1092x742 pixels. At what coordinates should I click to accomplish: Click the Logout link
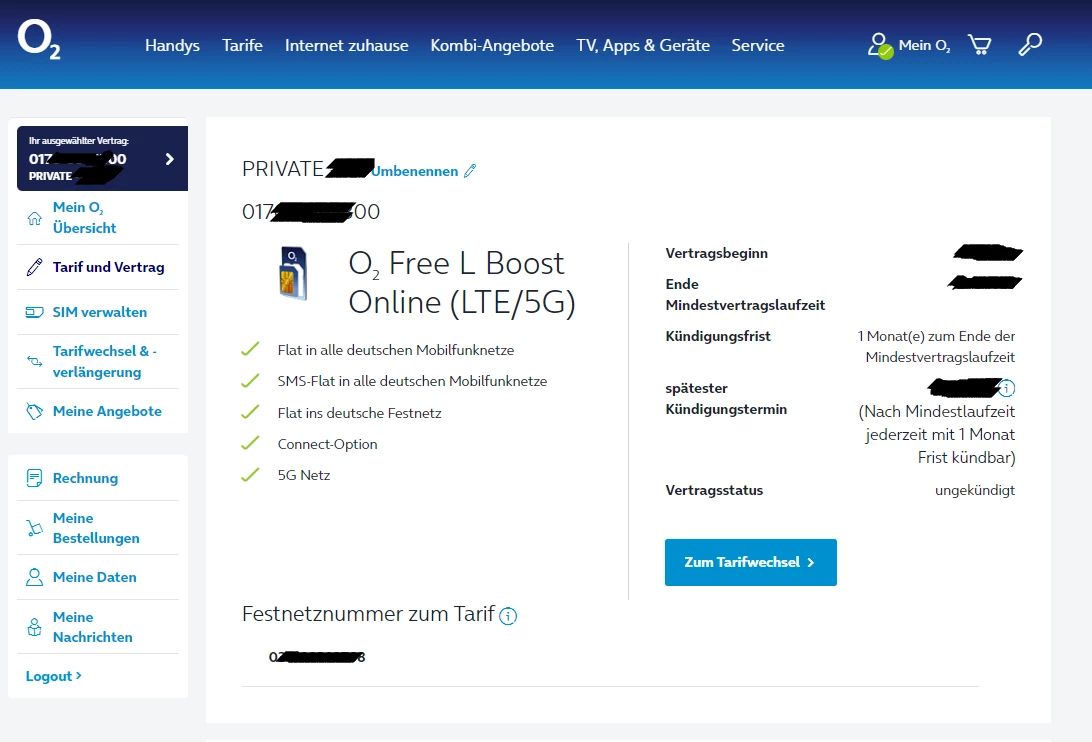[x=54, y=676]
